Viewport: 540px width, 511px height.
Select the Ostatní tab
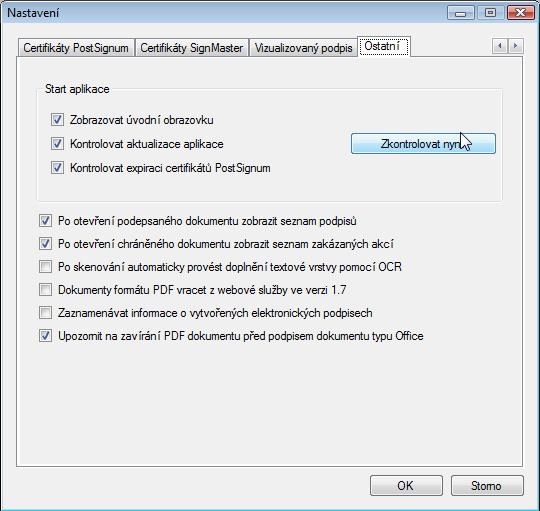[x=384, y=46]
